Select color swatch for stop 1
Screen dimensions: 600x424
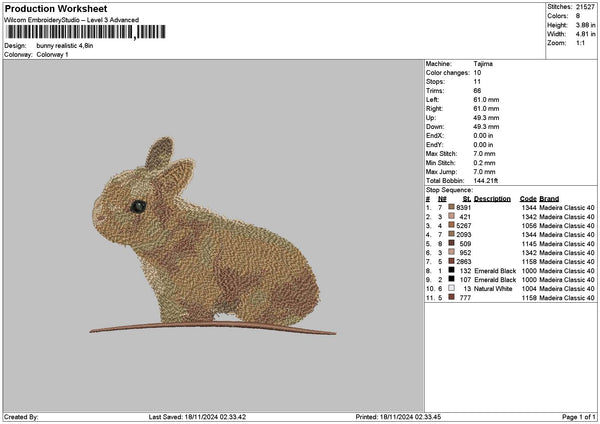click(452, 207)
